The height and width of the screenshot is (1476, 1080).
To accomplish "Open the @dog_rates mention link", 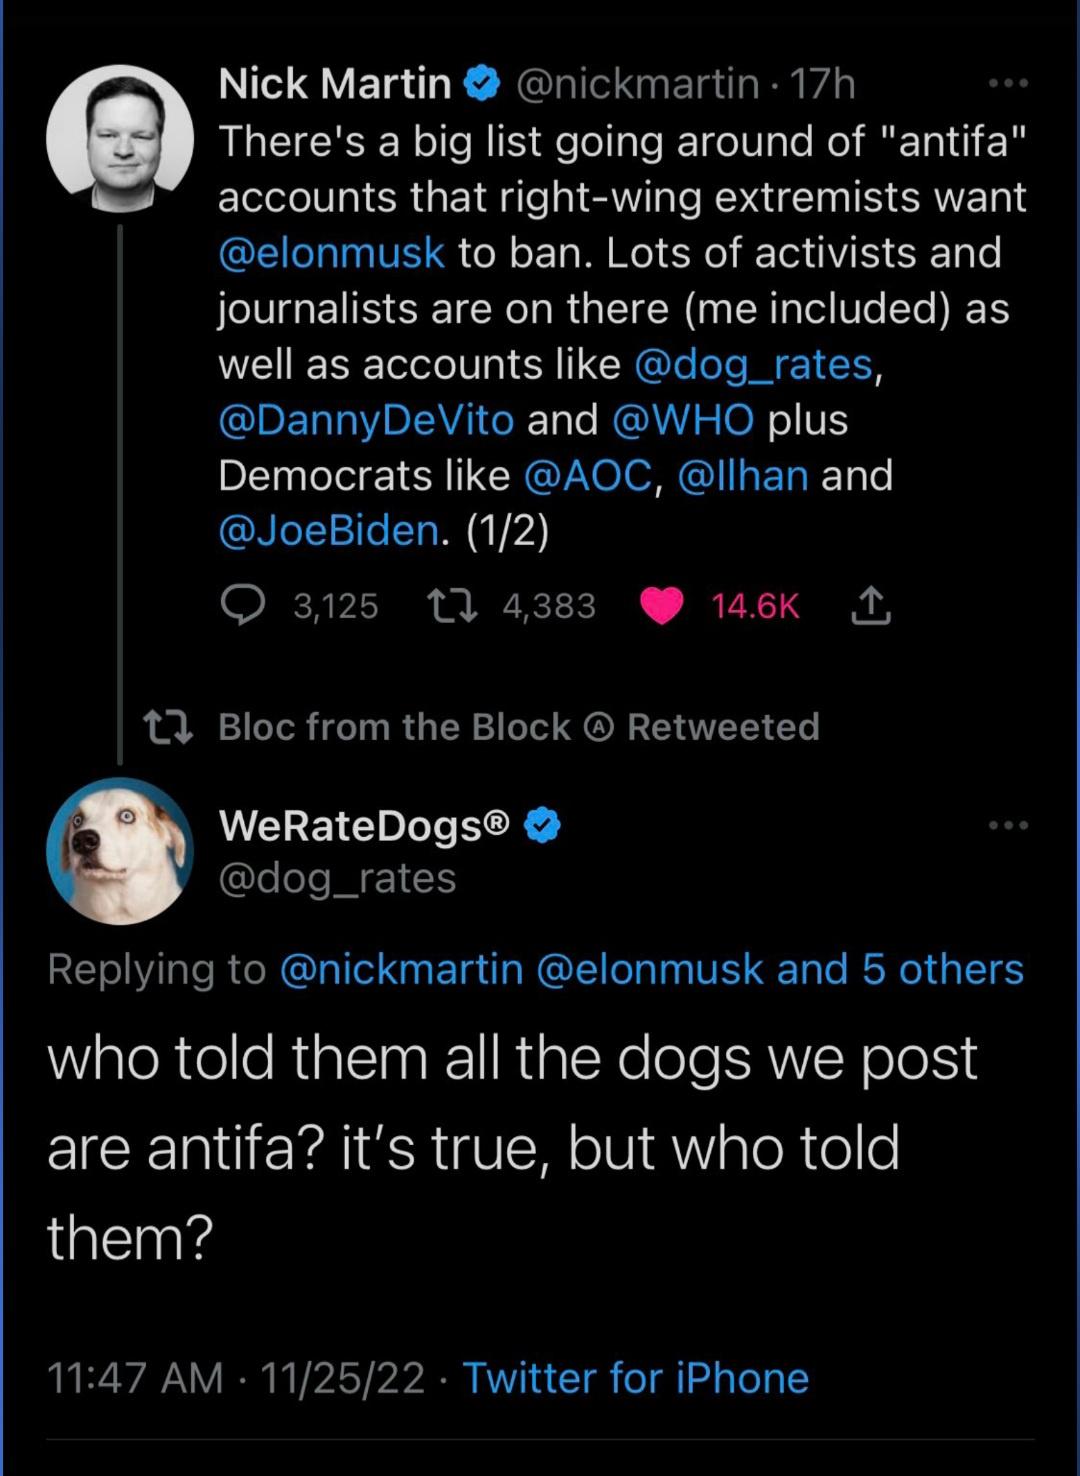I will coord(754,364).
